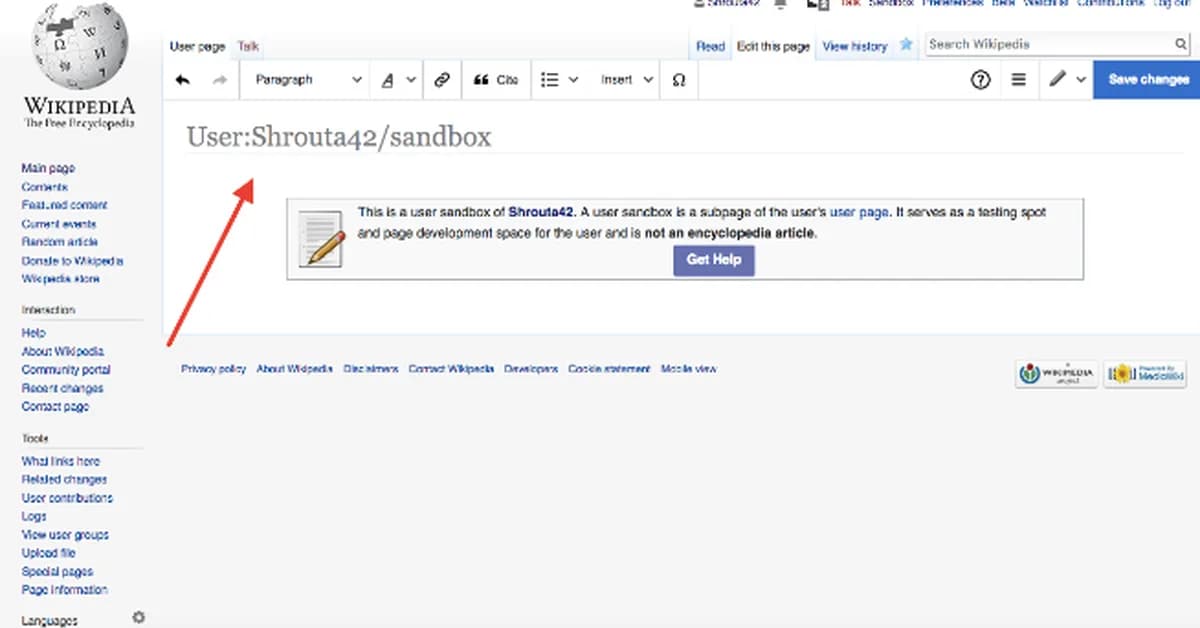The image size is (1200, 628).
Task: Open Special pages link
Action: coord(57,572)
